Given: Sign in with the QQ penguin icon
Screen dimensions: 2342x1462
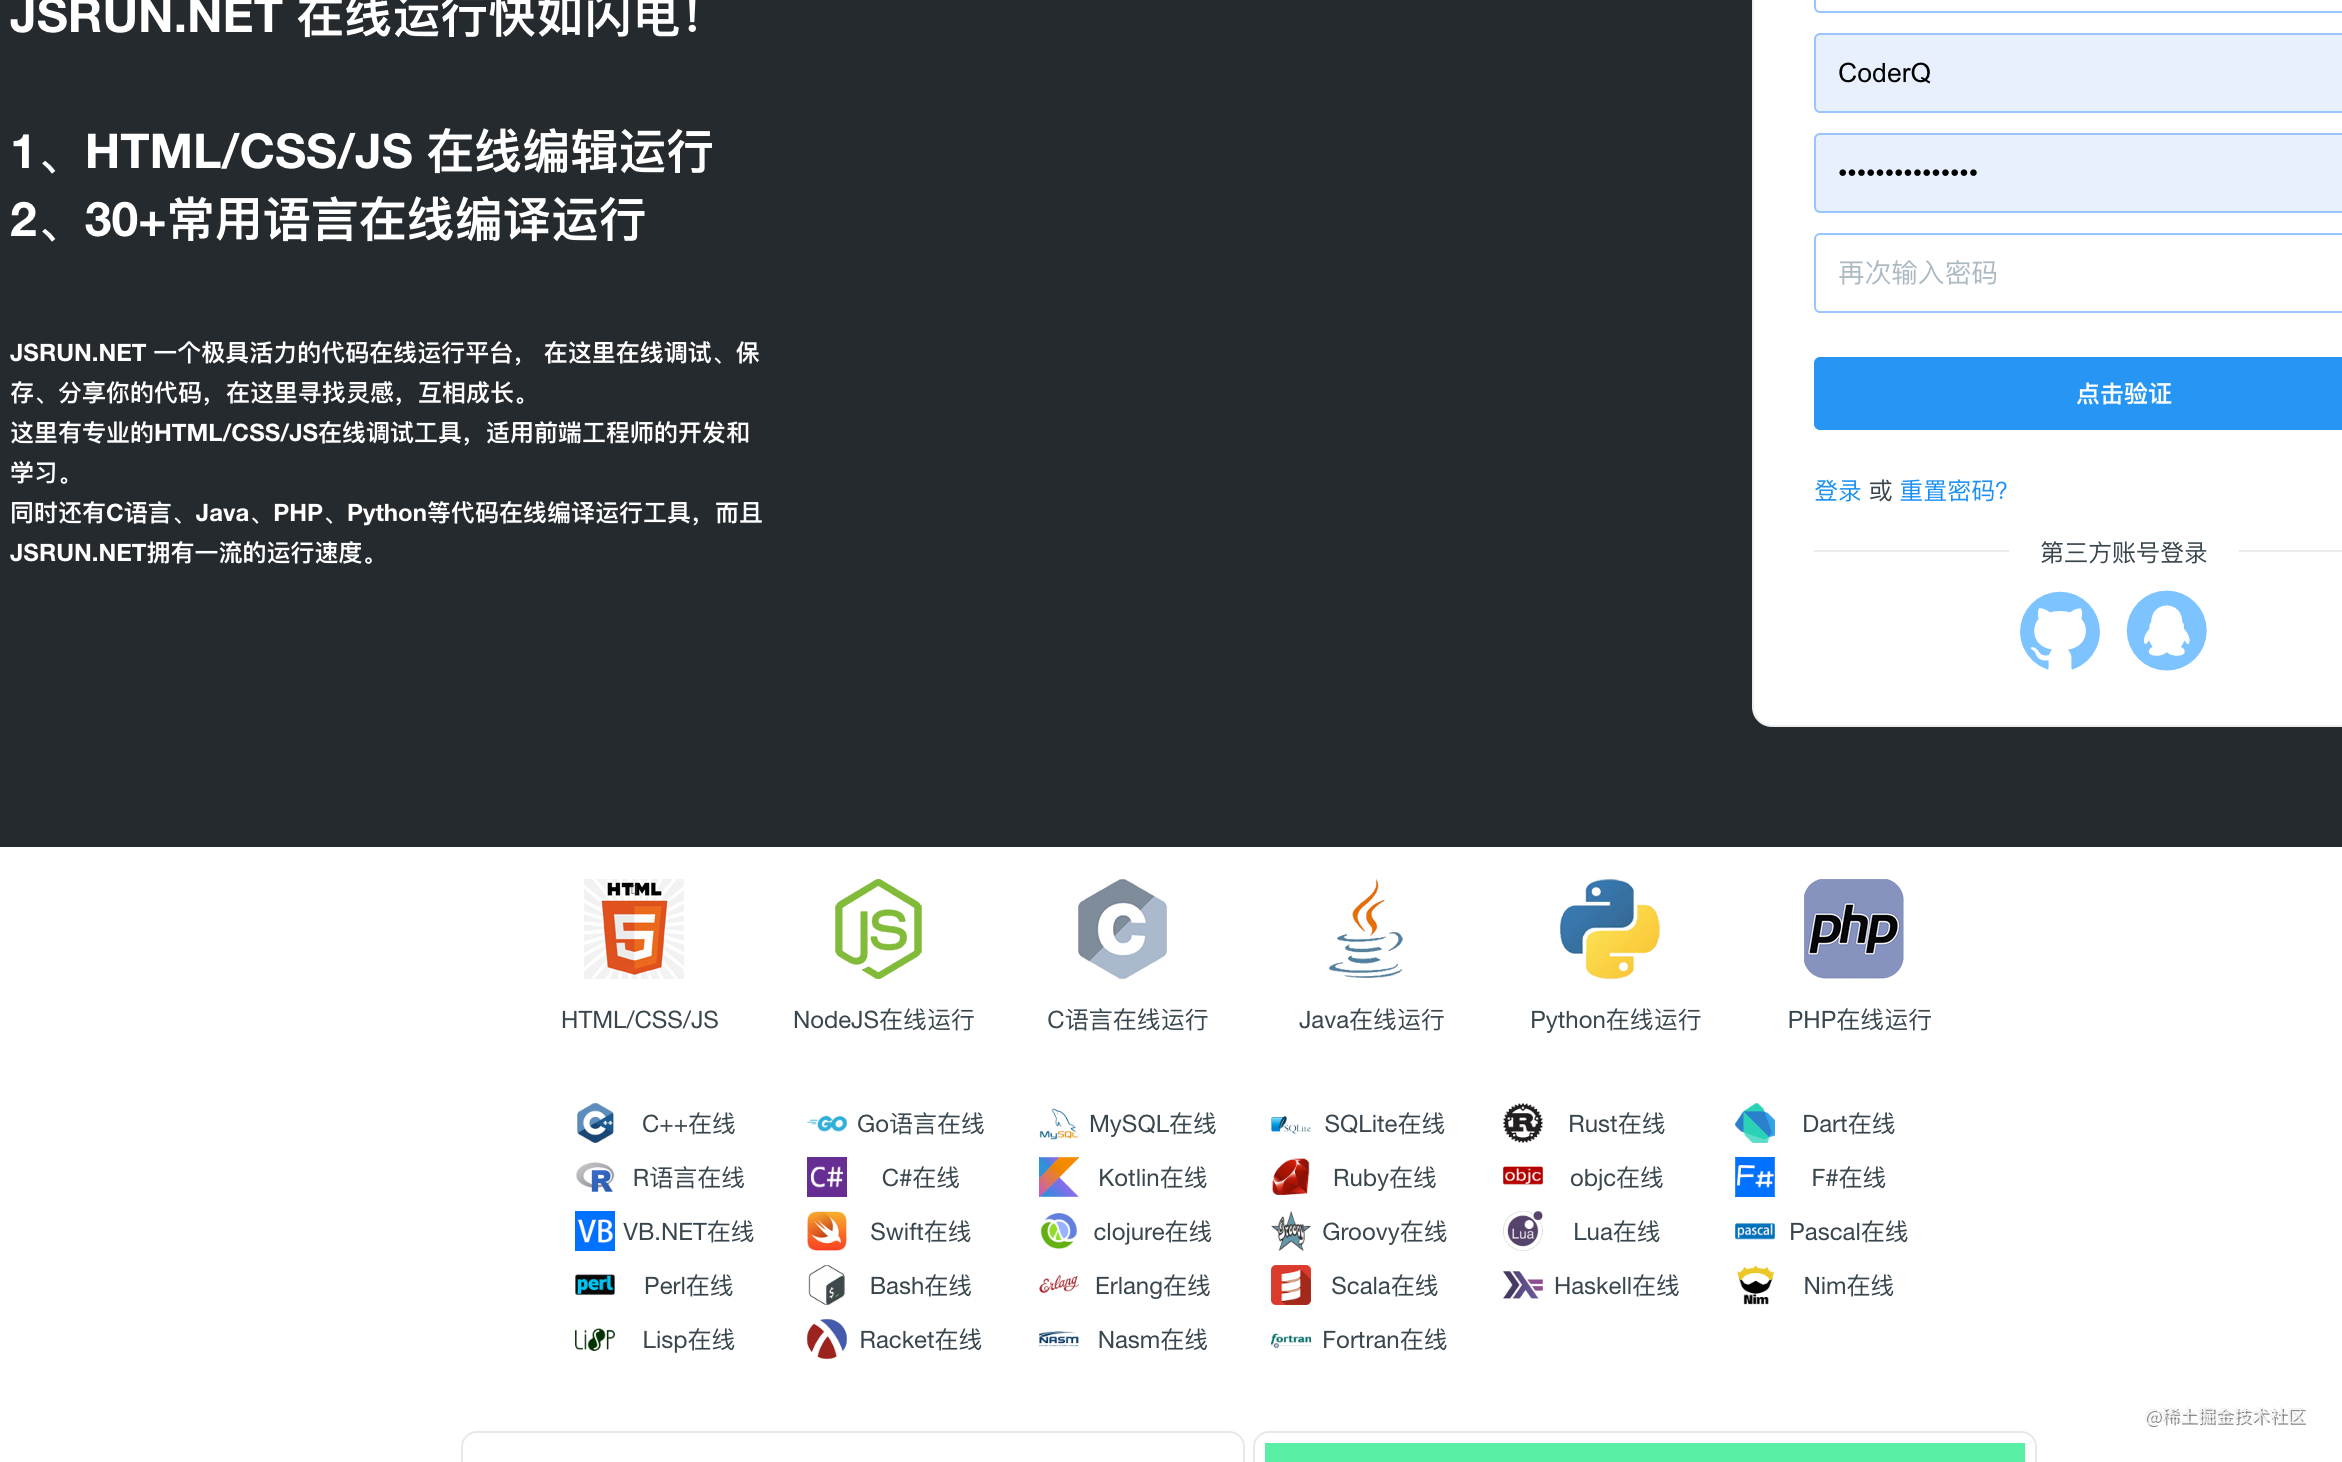Looking at the screenshot, I should coord(2167,631).
